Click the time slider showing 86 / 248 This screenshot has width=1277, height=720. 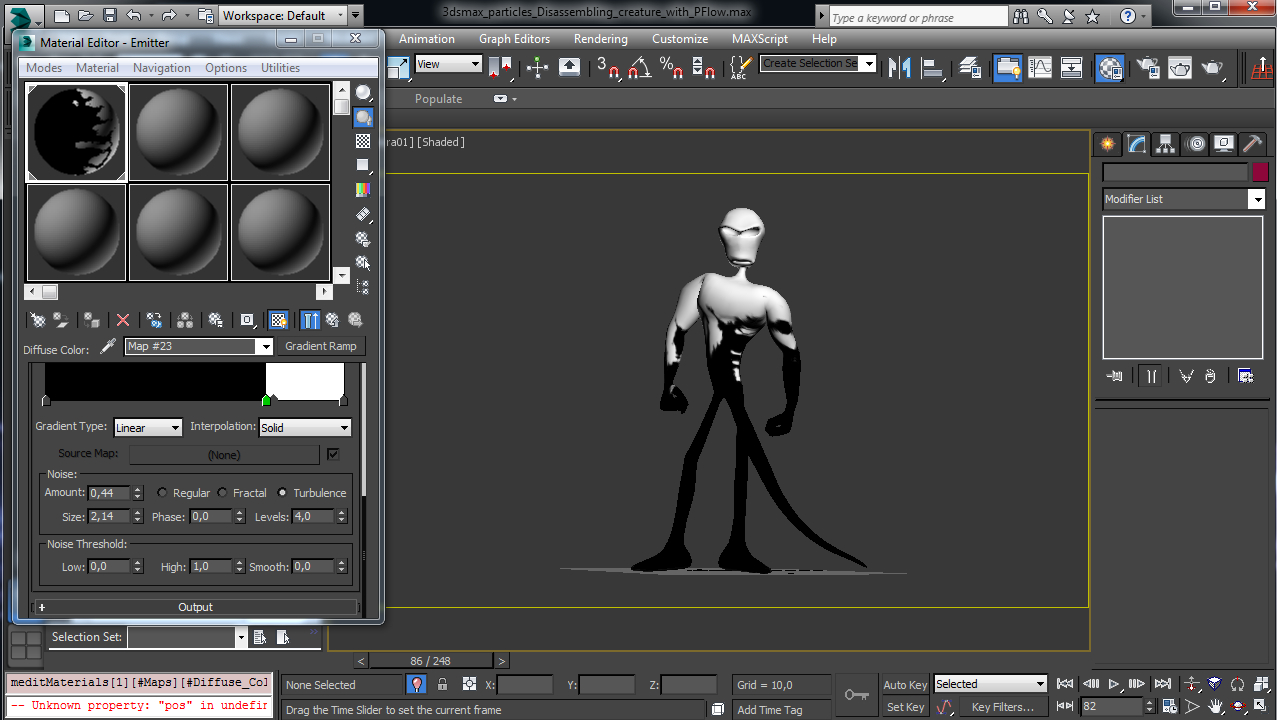[x=431, y=661]
